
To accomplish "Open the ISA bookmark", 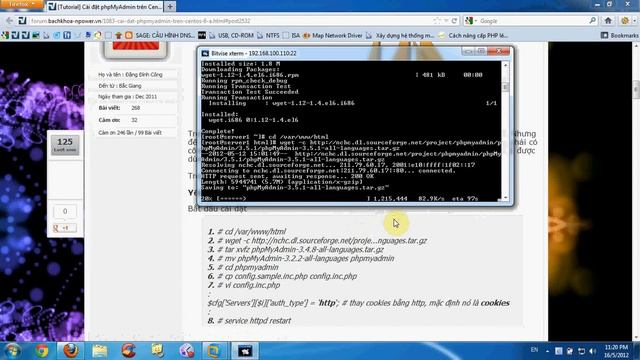I will click(291, 36).
